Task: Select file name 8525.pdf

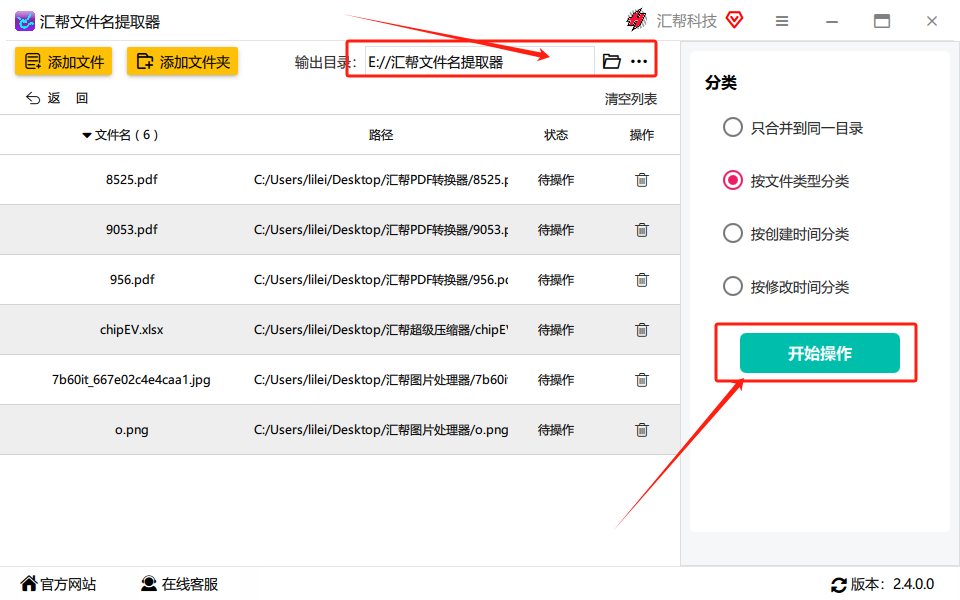Action: (132, 180)
